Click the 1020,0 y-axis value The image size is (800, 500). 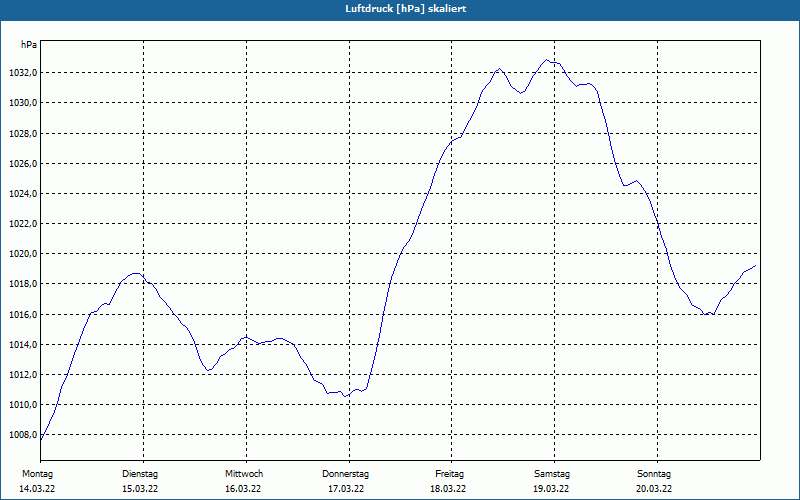pos(23,254)
